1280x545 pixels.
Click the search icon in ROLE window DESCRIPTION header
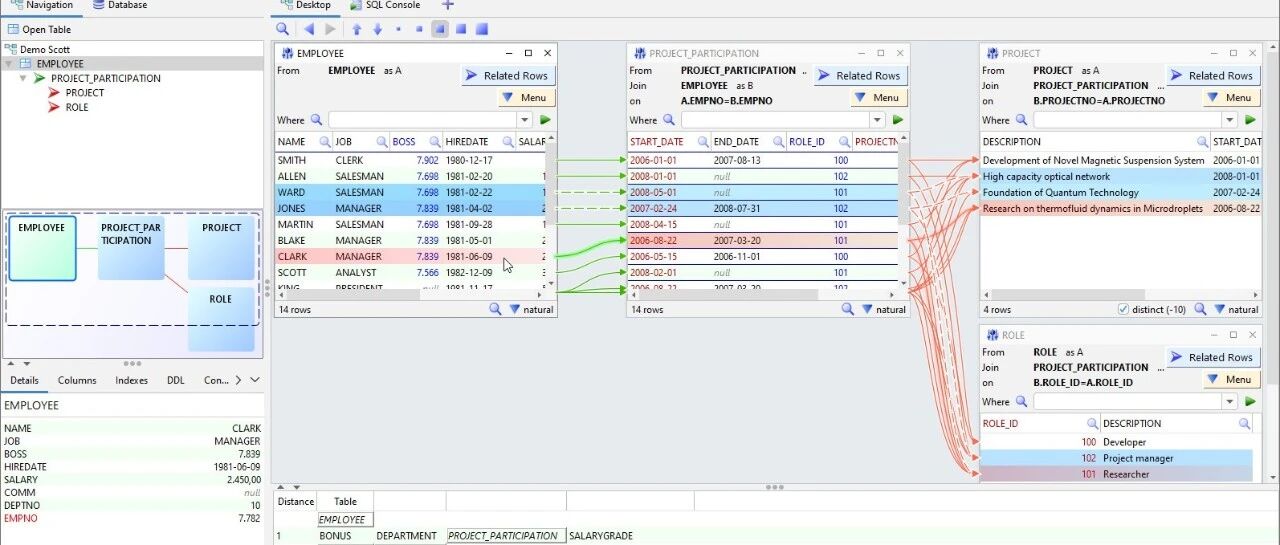pyautogui.click(x=1245, y=423)
